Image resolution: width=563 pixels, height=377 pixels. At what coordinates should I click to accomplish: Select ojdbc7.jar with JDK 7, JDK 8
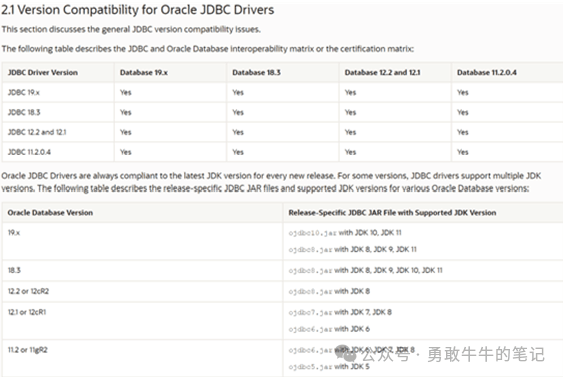[340, 312]
